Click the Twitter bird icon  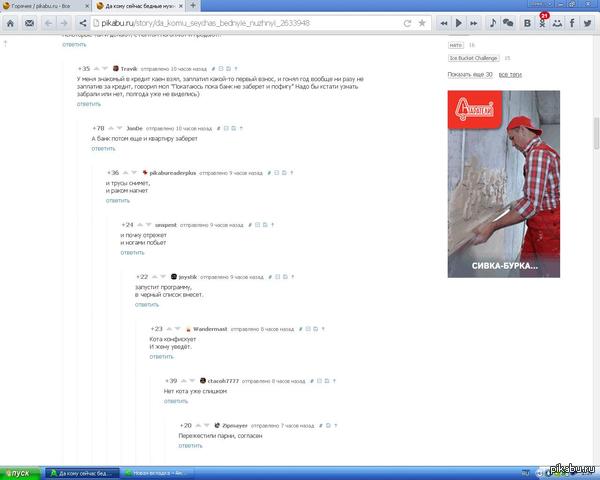tap(588, 23)
